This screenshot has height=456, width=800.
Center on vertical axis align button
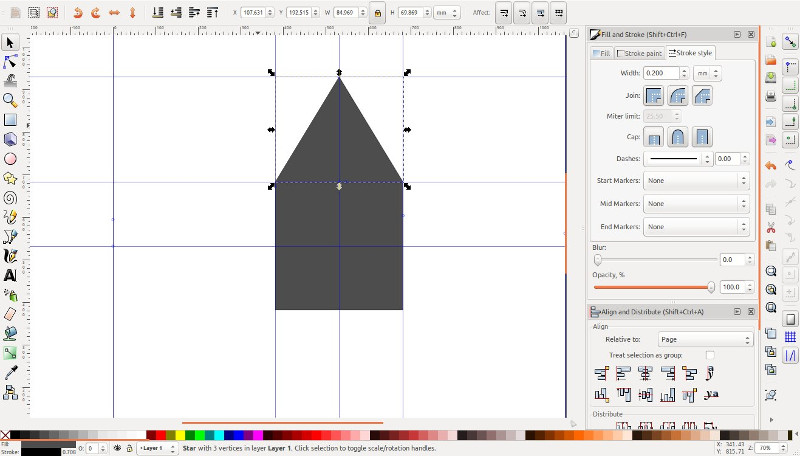[x=645, y=373]
